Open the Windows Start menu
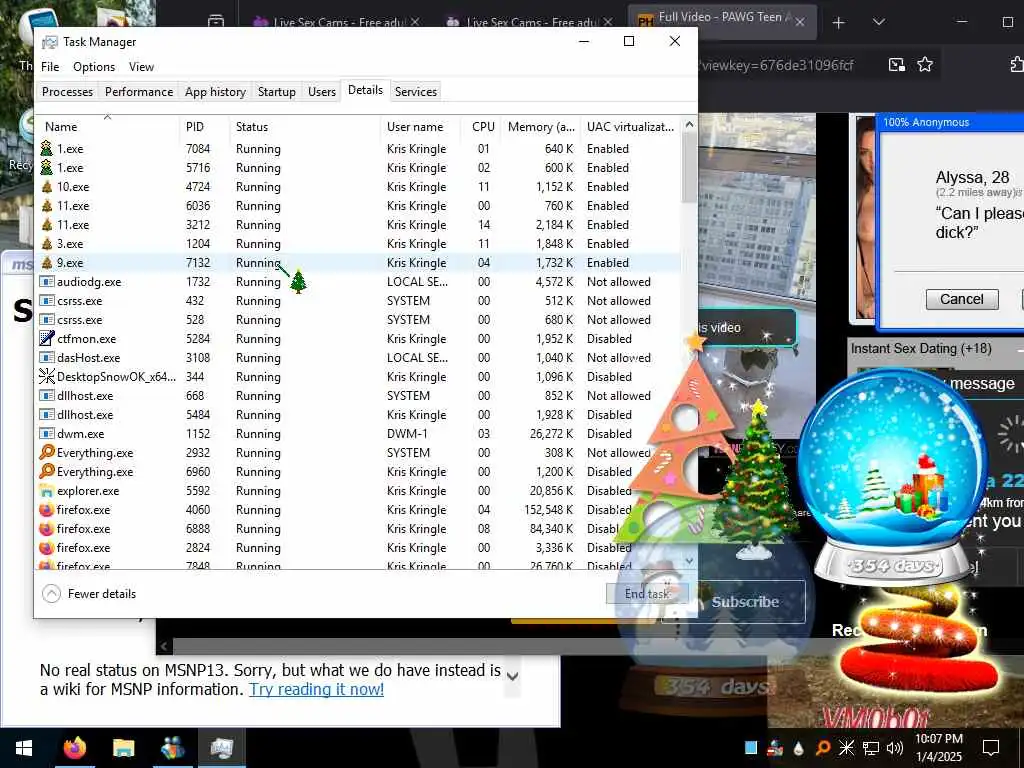Viewport: 1024px width, 768px height. 24,748
